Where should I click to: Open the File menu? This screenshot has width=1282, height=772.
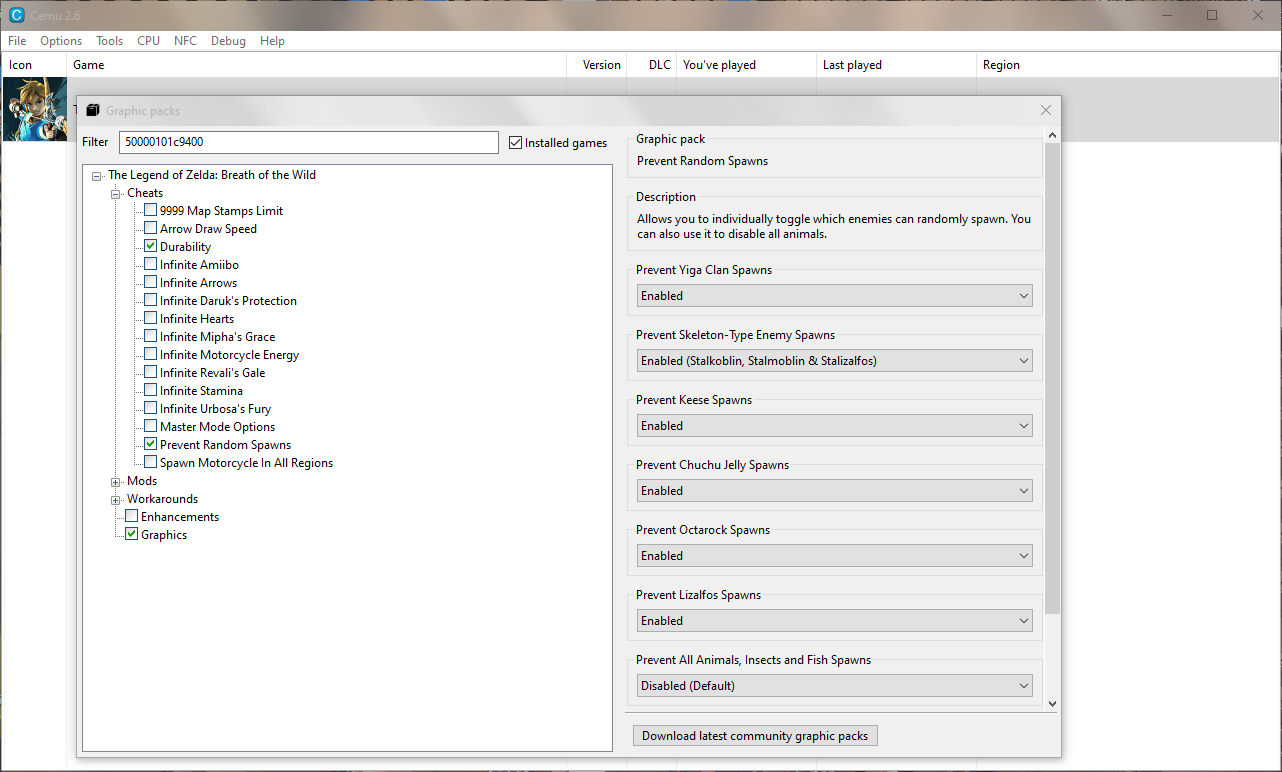(x=17, y=41)
